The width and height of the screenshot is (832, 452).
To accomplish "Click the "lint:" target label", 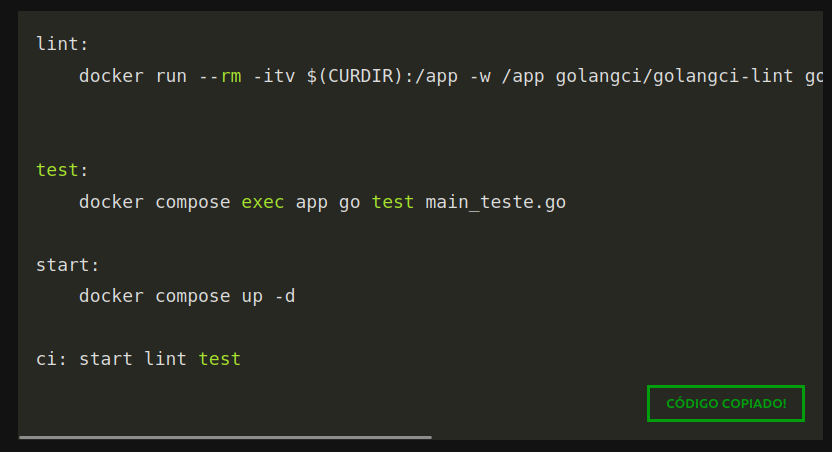I will pyautogui.click(x=62, y=44).
